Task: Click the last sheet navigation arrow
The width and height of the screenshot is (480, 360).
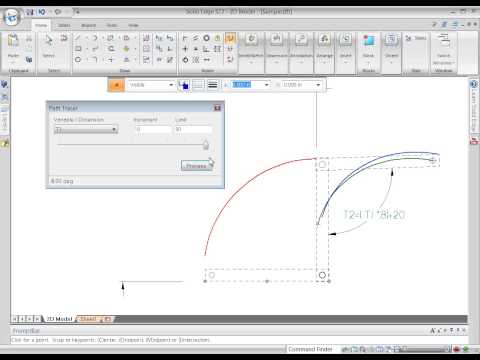Action: (37, 319)
